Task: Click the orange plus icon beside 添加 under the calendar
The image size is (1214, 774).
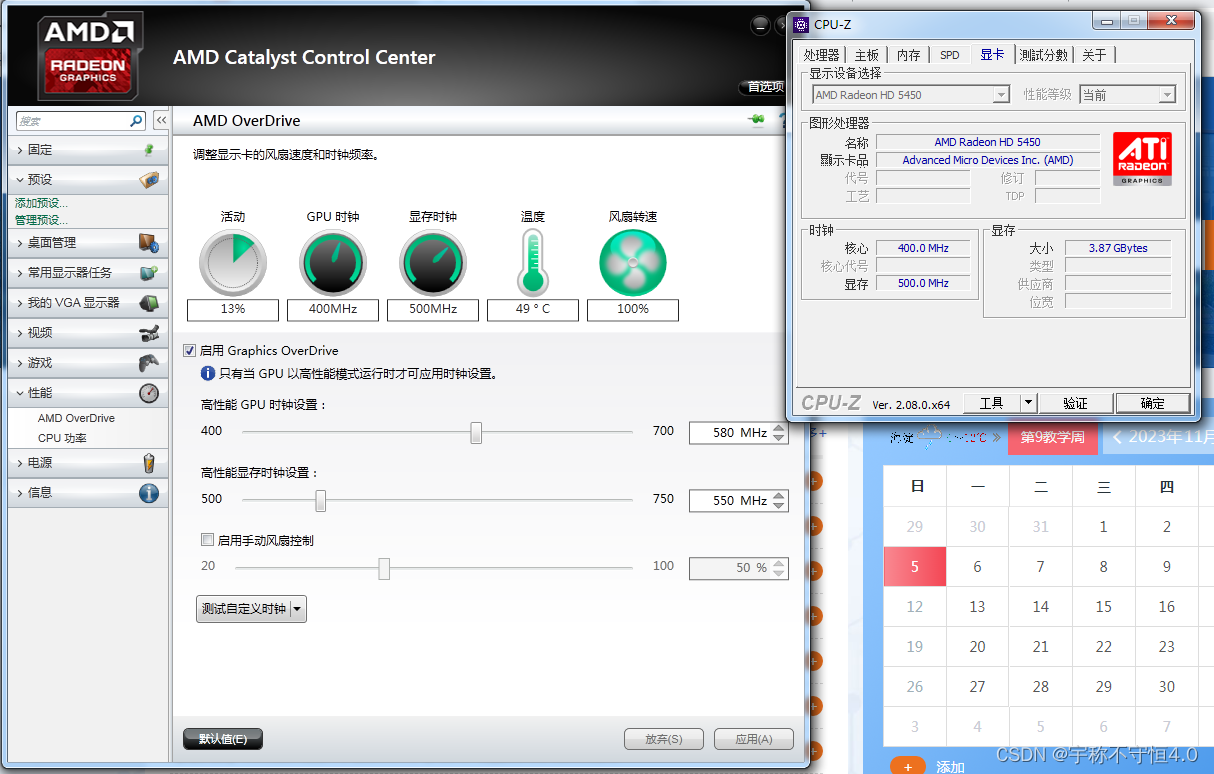Action: click(x=908, y=766)
